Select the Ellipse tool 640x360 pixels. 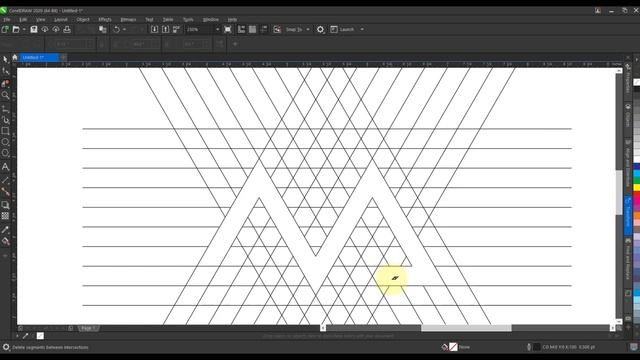(5, 142)
